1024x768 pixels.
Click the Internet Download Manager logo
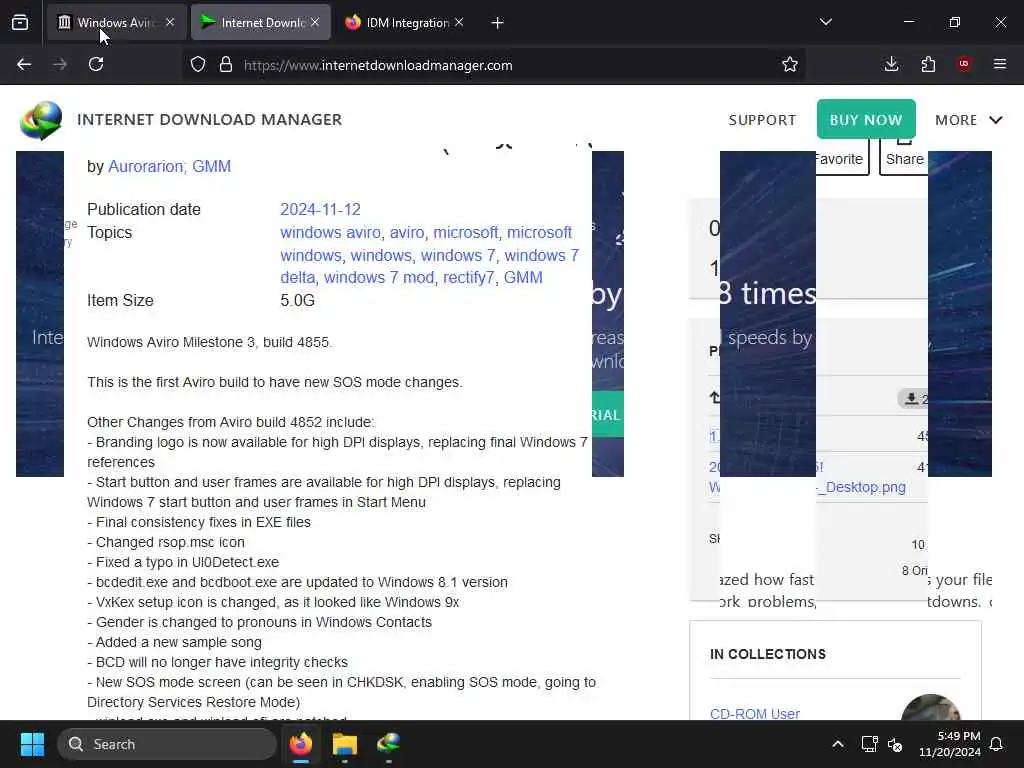(x=41, y=120)
